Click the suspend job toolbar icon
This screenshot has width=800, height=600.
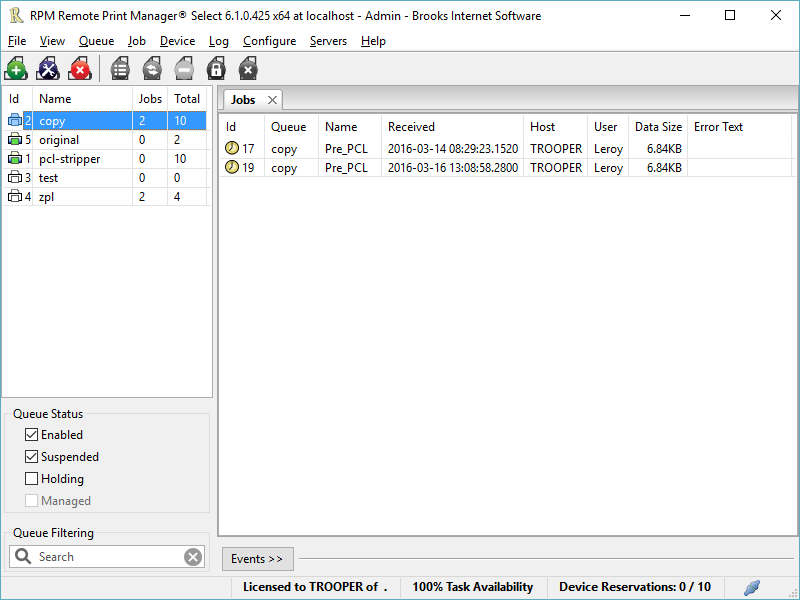click(x=183, y=68)
